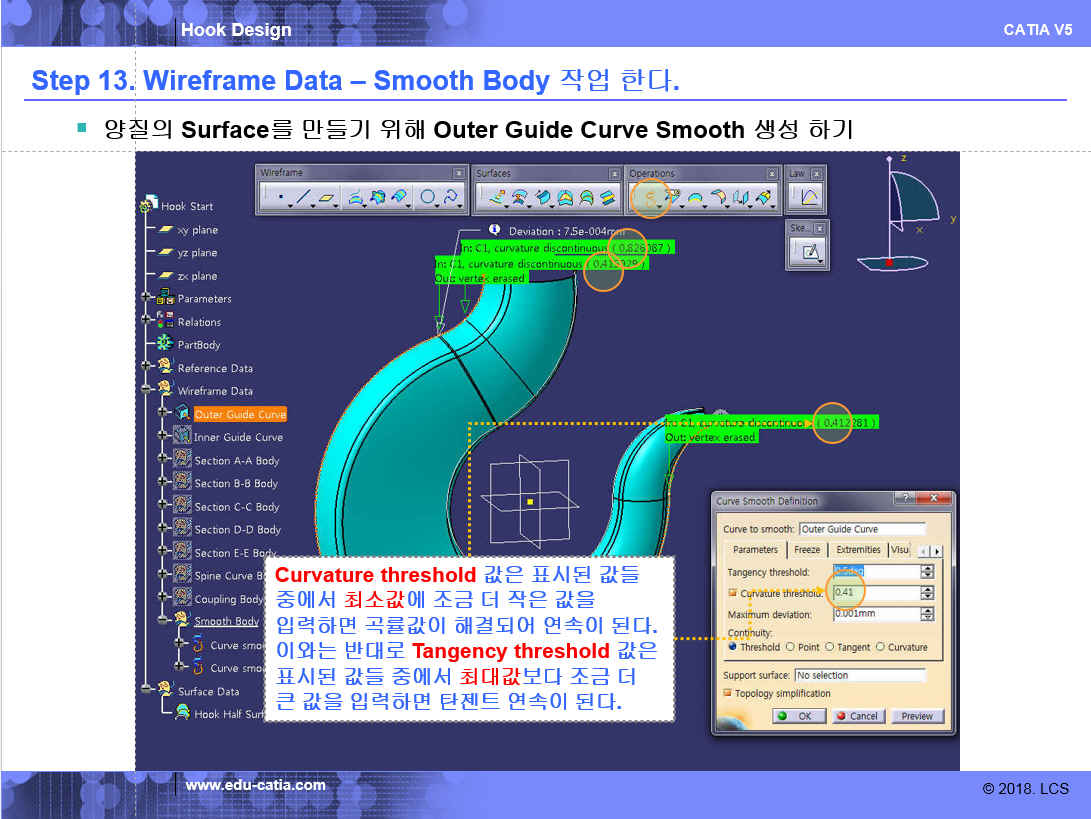
Task: Choose the Curvature continuity radio option
Action: [880, 647]
